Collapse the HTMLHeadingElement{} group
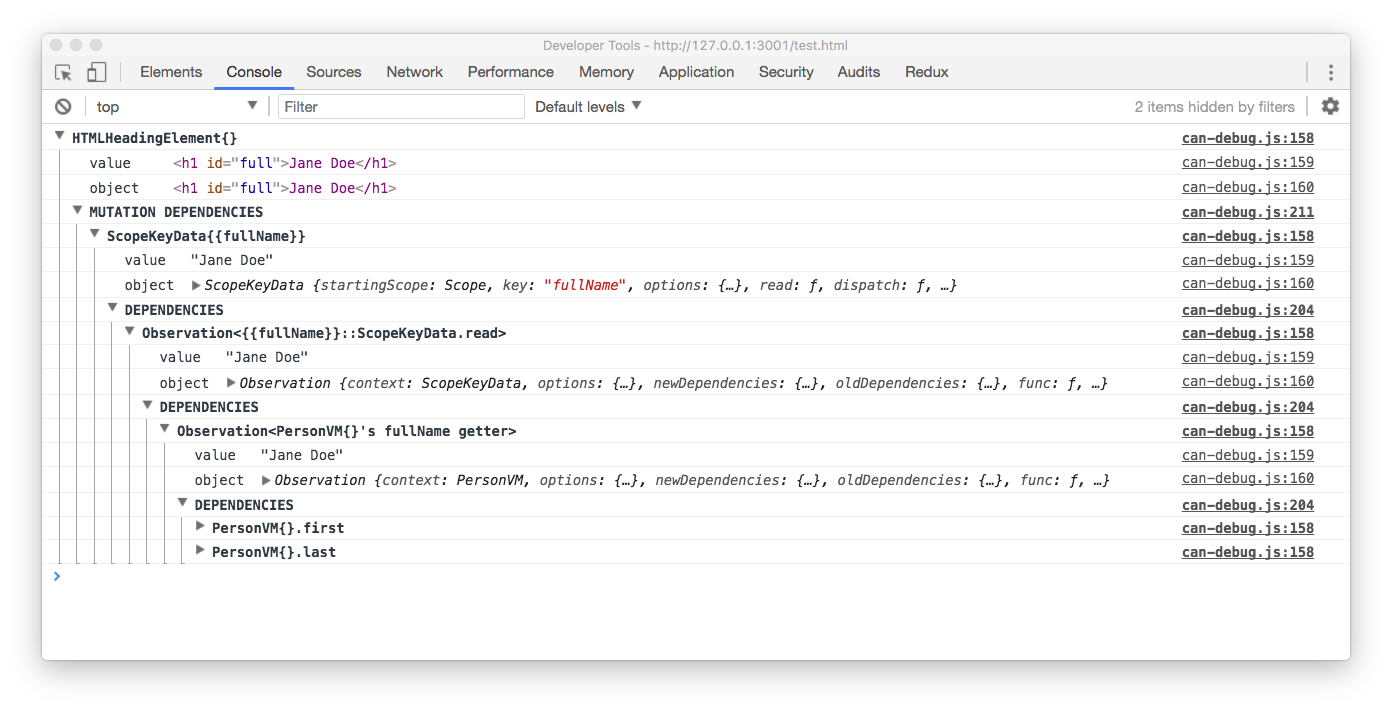The image size is (1392, 710). [60, 137]
